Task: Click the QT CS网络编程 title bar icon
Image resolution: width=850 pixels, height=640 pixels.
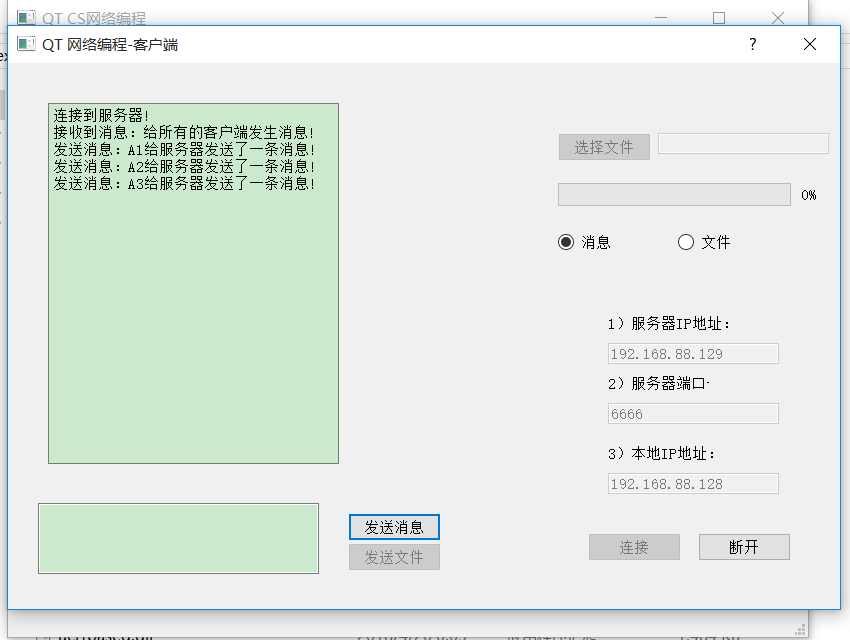Action: point(28,17)
